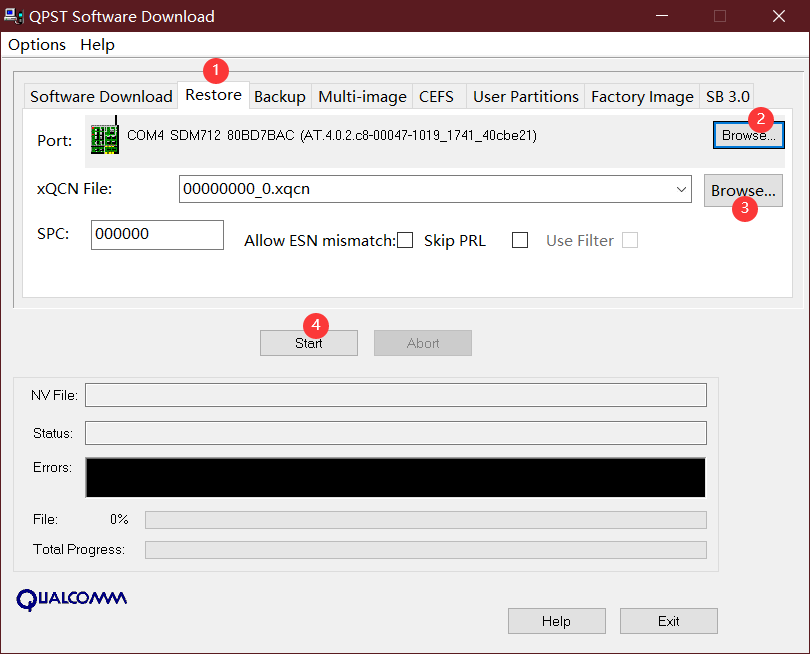Switch to the Software Download tab

point(101,97)
